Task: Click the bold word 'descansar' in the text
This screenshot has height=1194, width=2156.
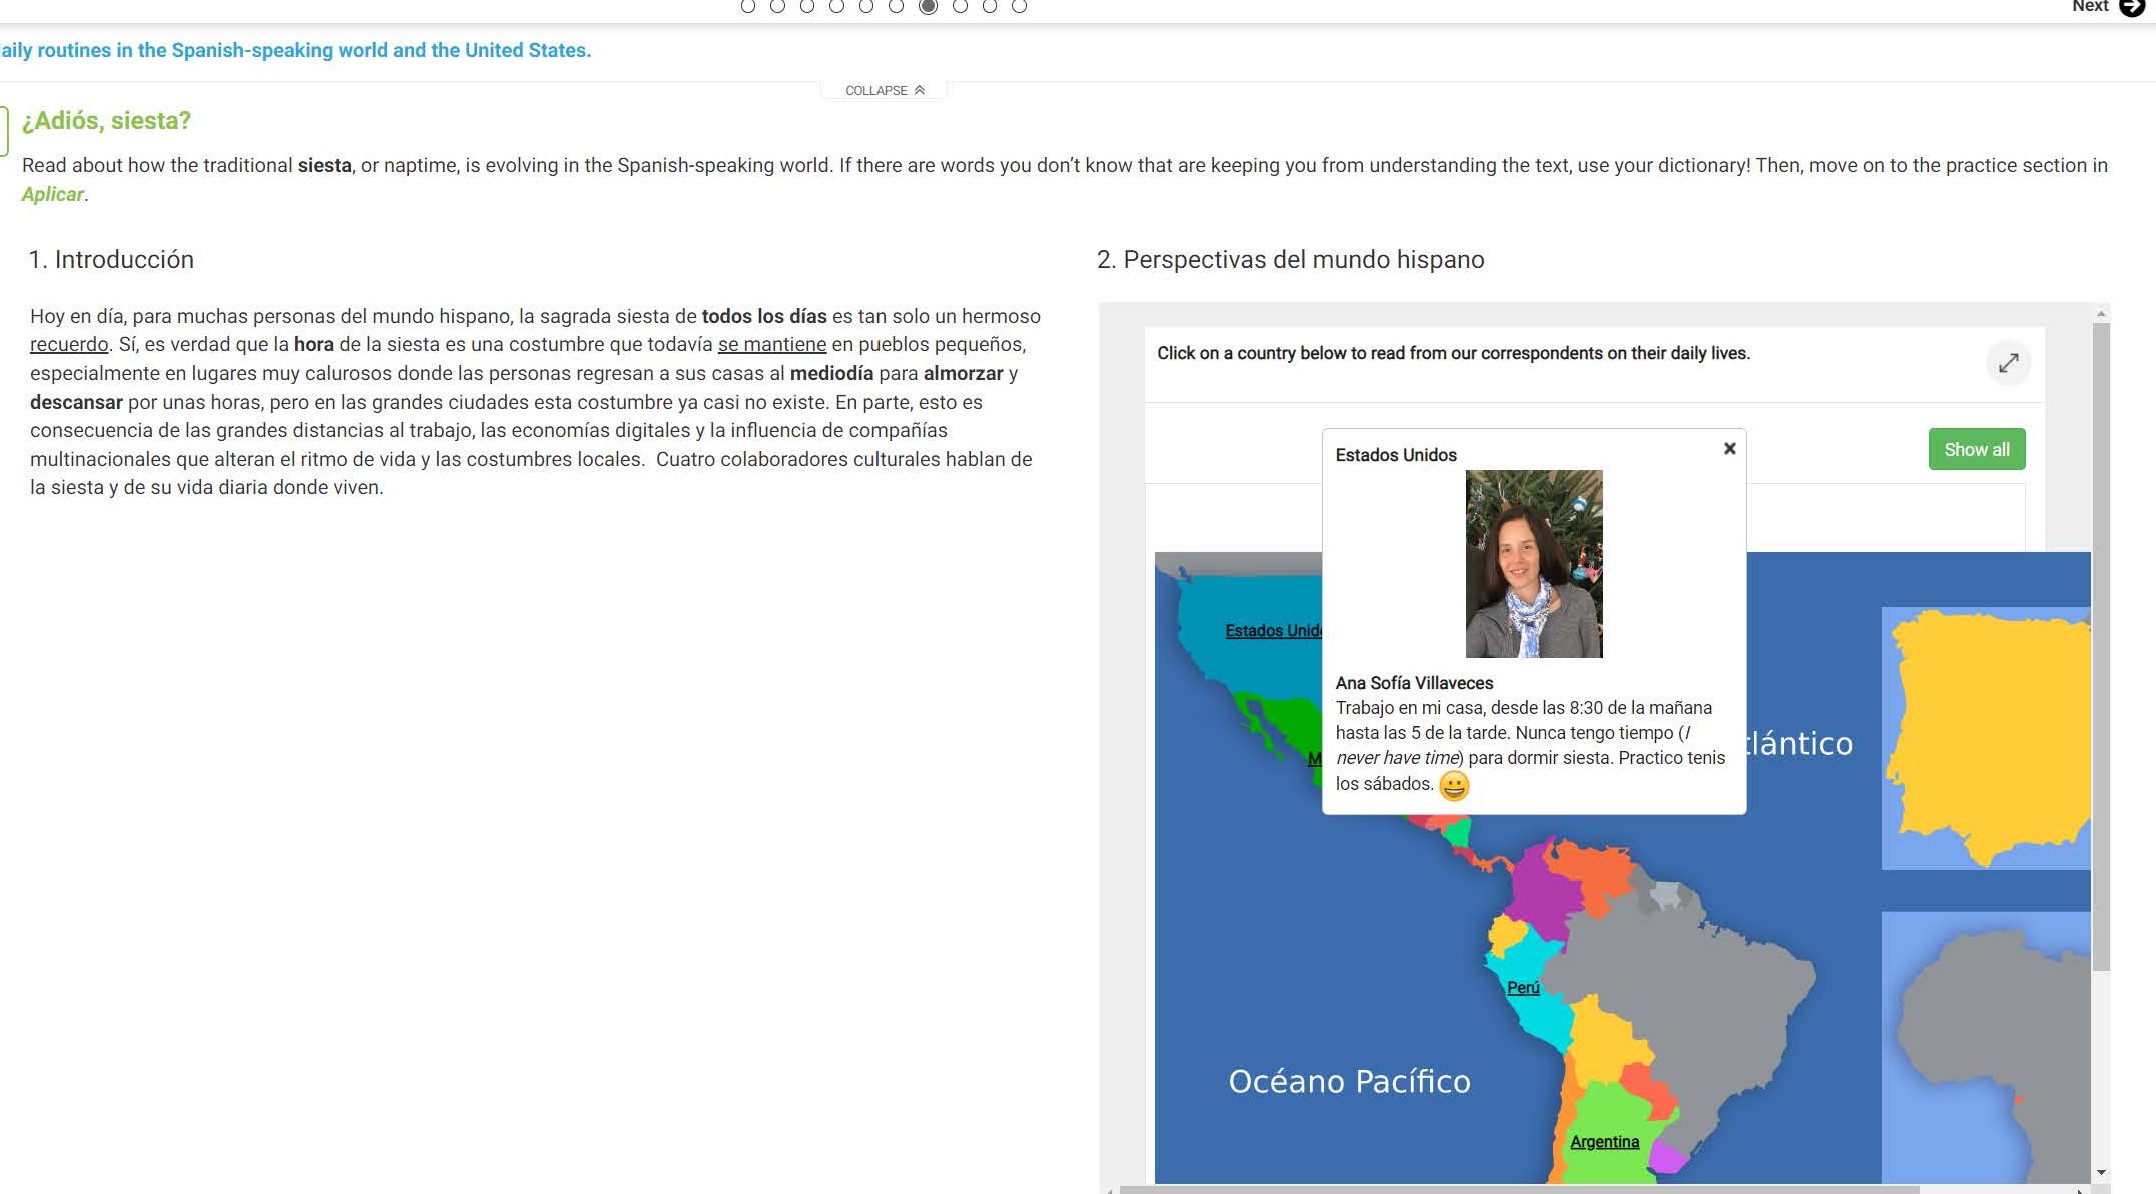Action: [76, 403]
